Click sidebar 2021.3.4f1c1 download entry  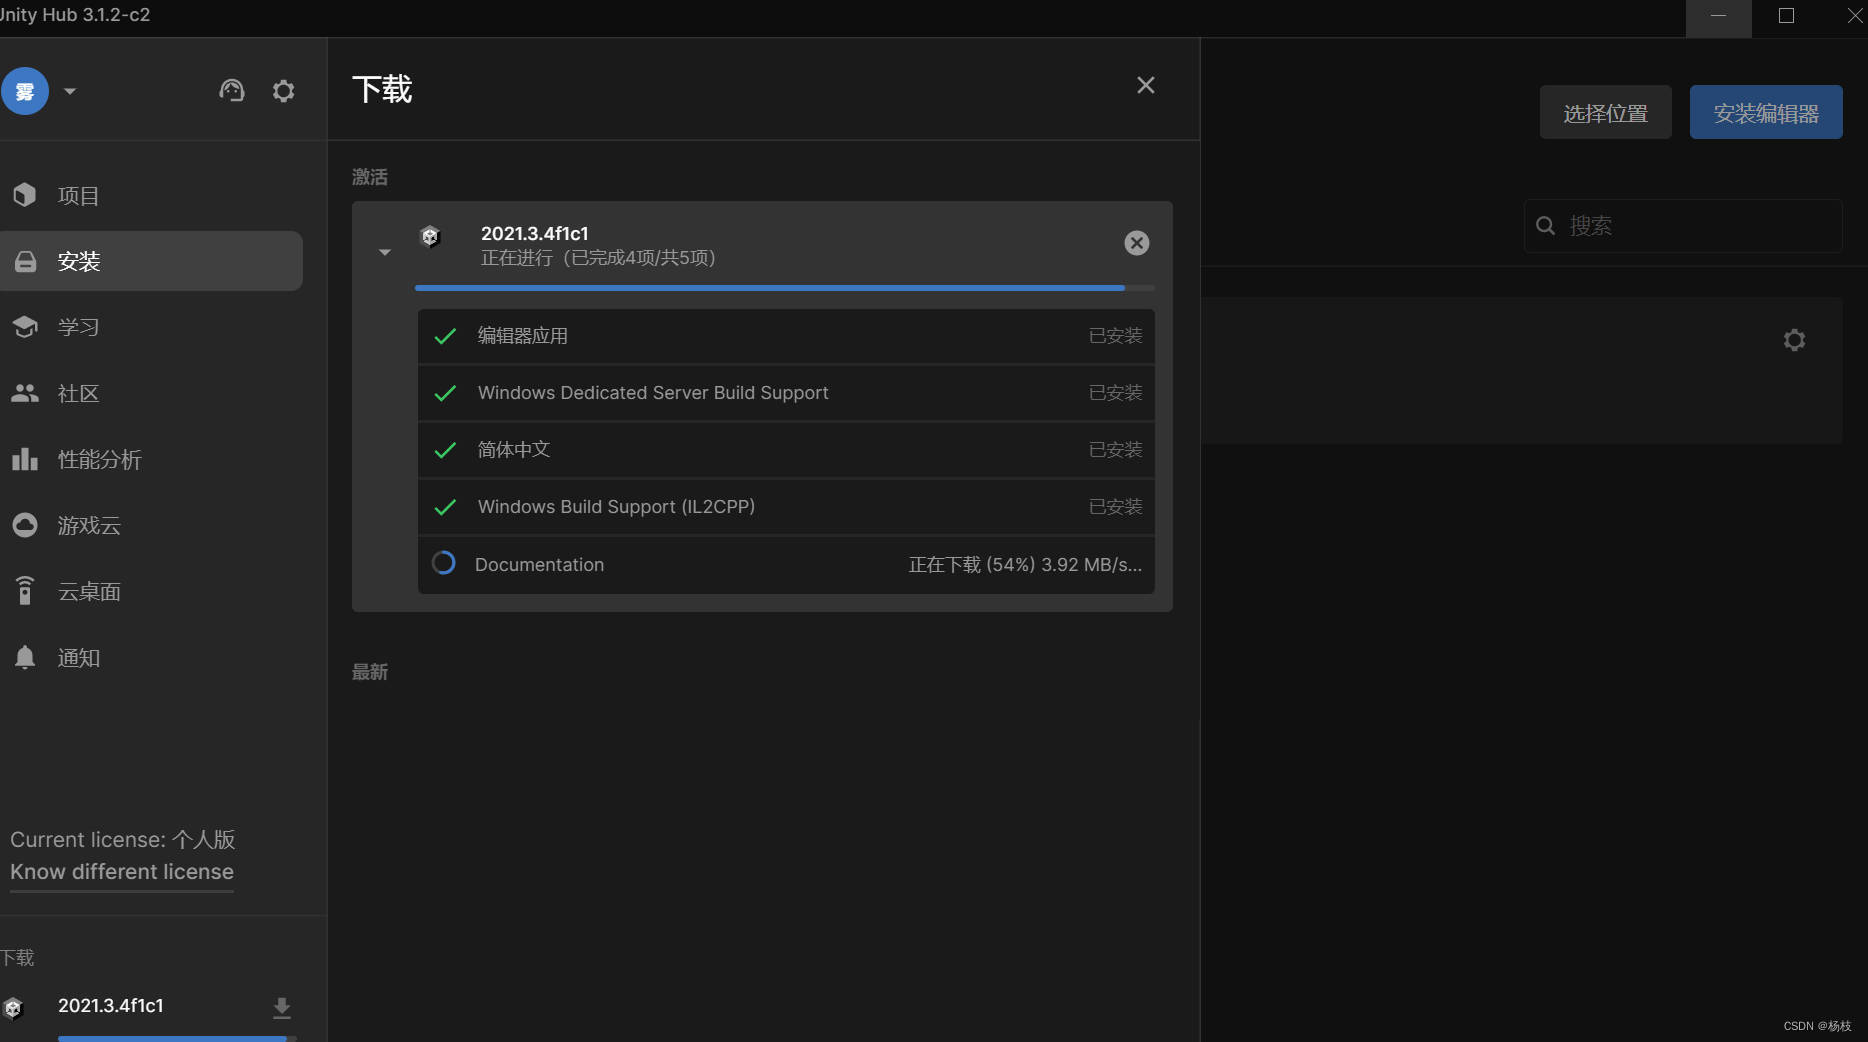point(110,1006)
